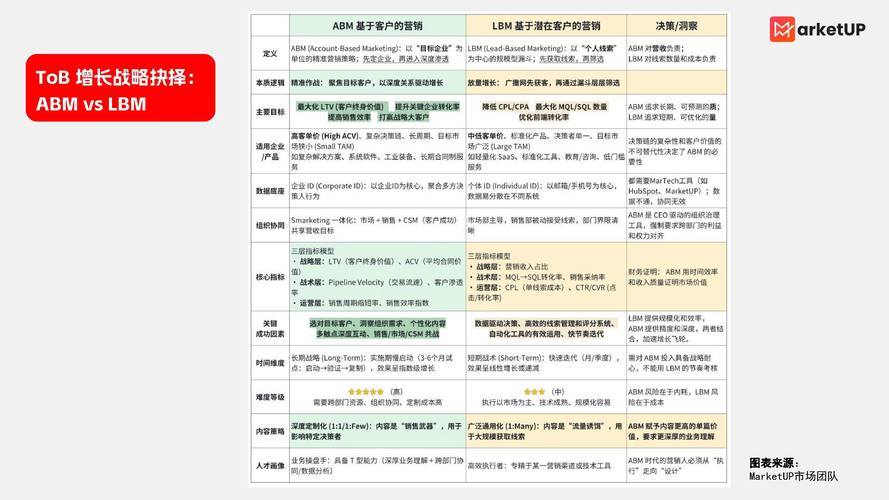The height and width of the screenshot is (500, 889).
Task: Click the 'ABM 赋予内容更高的单篇价值' cell
Action: (676, 431)
